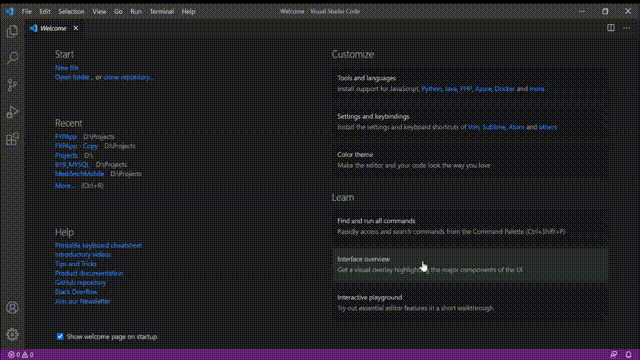Open the Accounts icon in activity bar
The width and height of the screenshot is (640, 360).
pos(12,307)
